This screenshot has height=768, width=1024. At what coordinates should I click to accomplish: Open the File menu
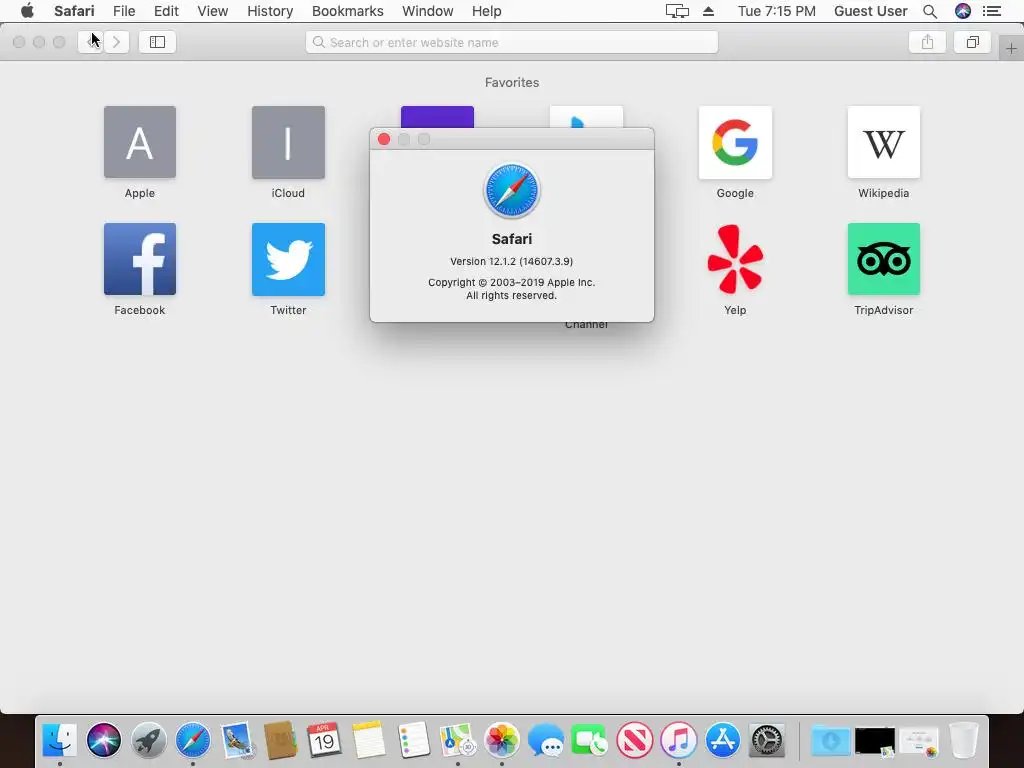tap(124, 11)
